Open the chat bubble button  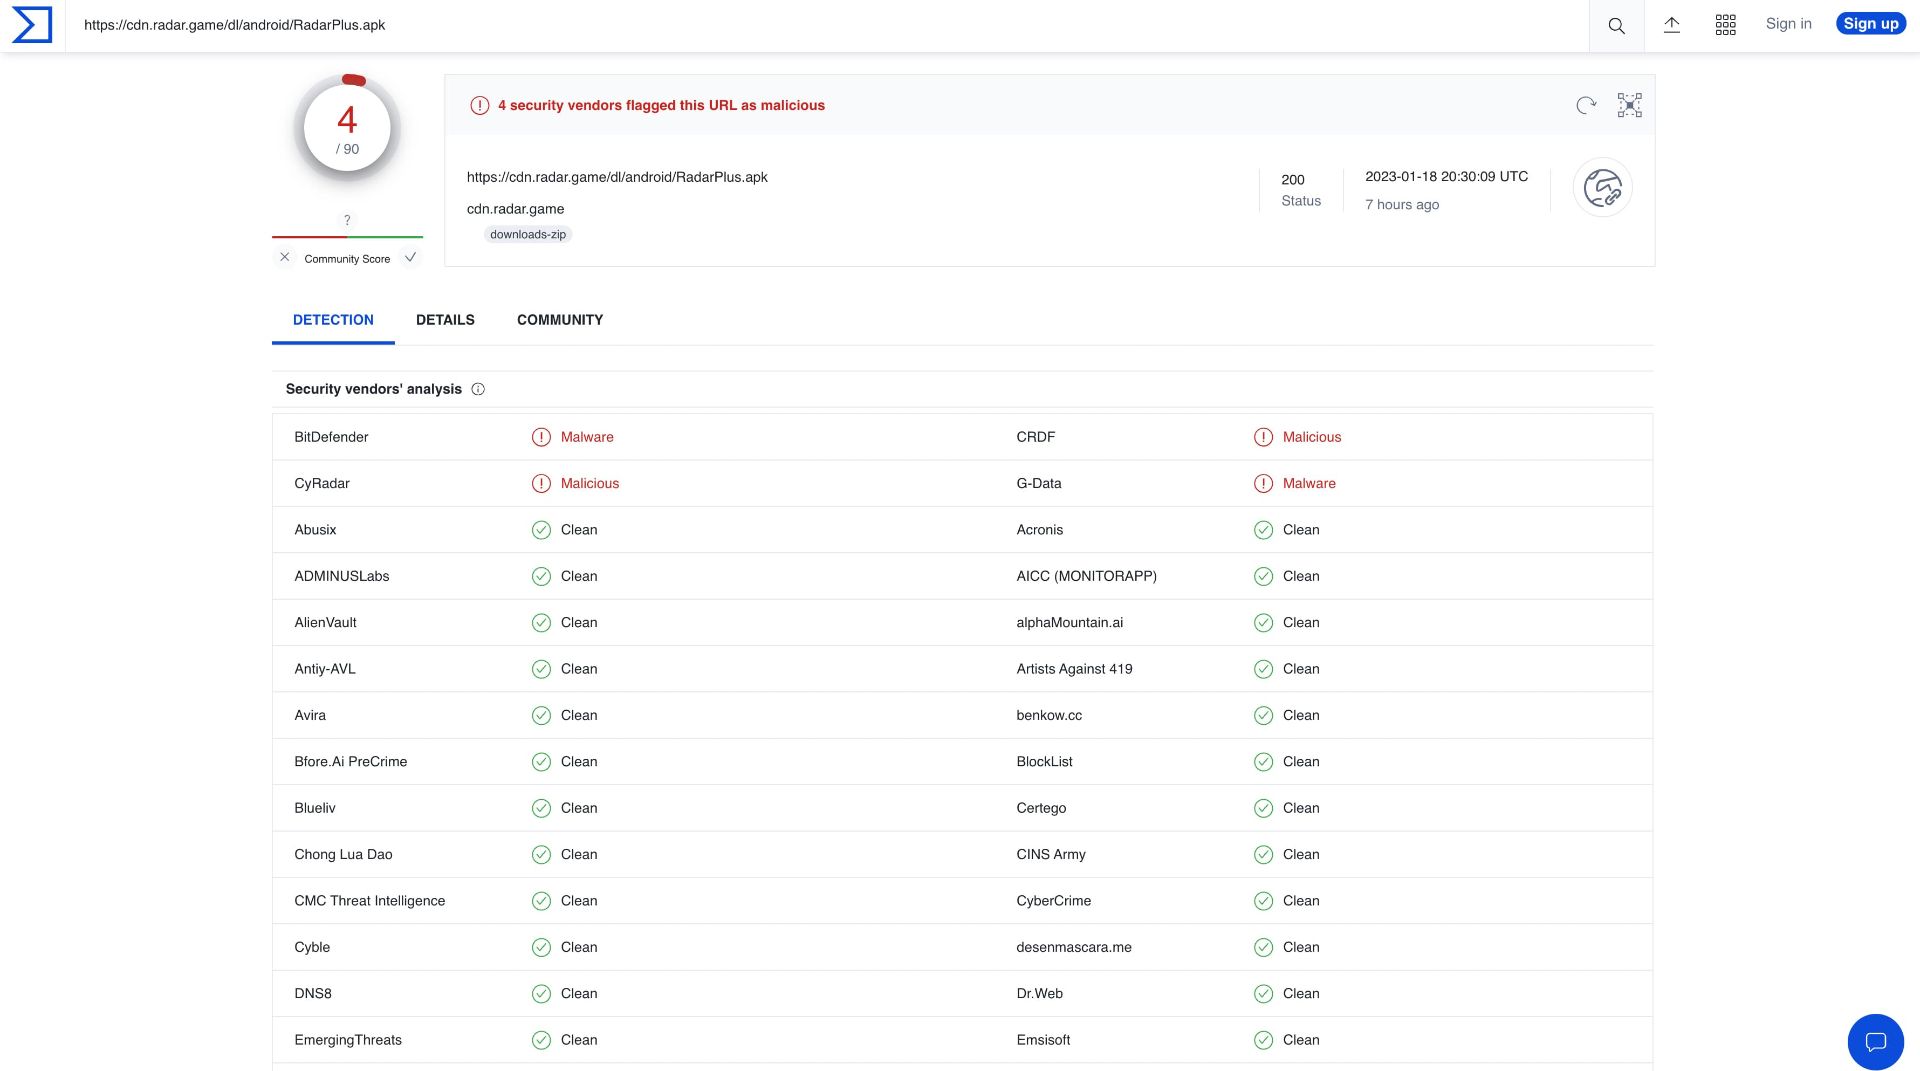(1875, 1042)
